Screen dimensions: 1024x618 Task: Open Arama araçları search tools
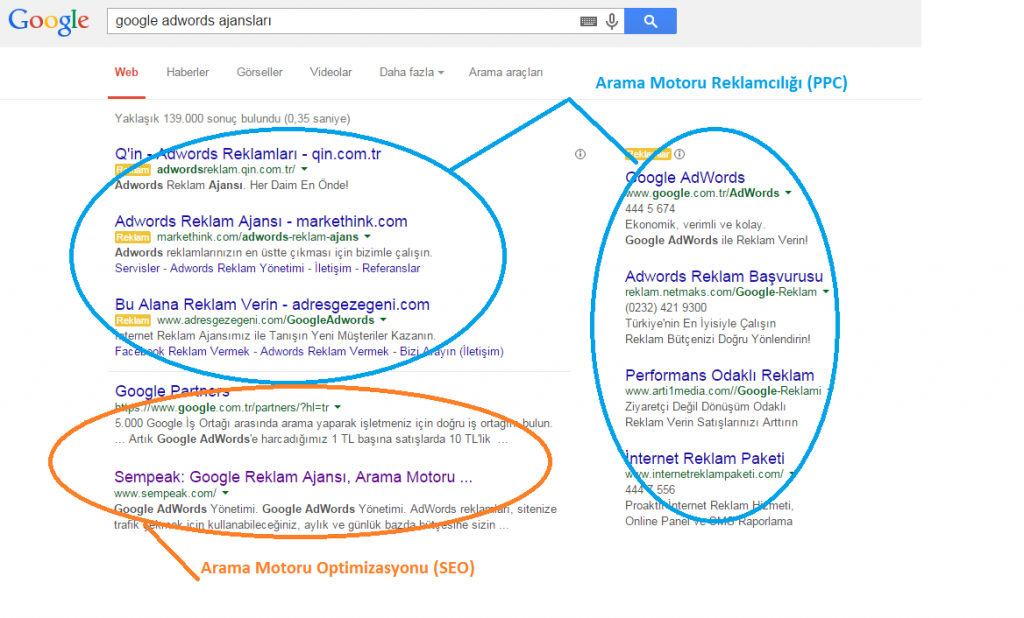tap(505, 72)
